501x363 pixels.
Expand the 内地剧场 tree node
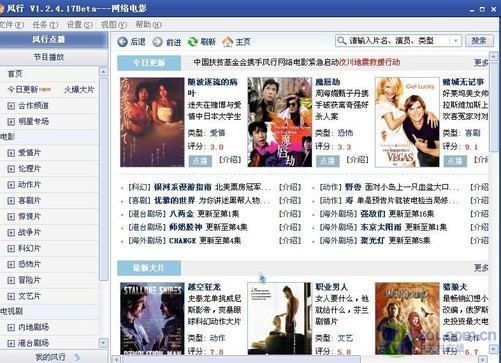[11, 327]
